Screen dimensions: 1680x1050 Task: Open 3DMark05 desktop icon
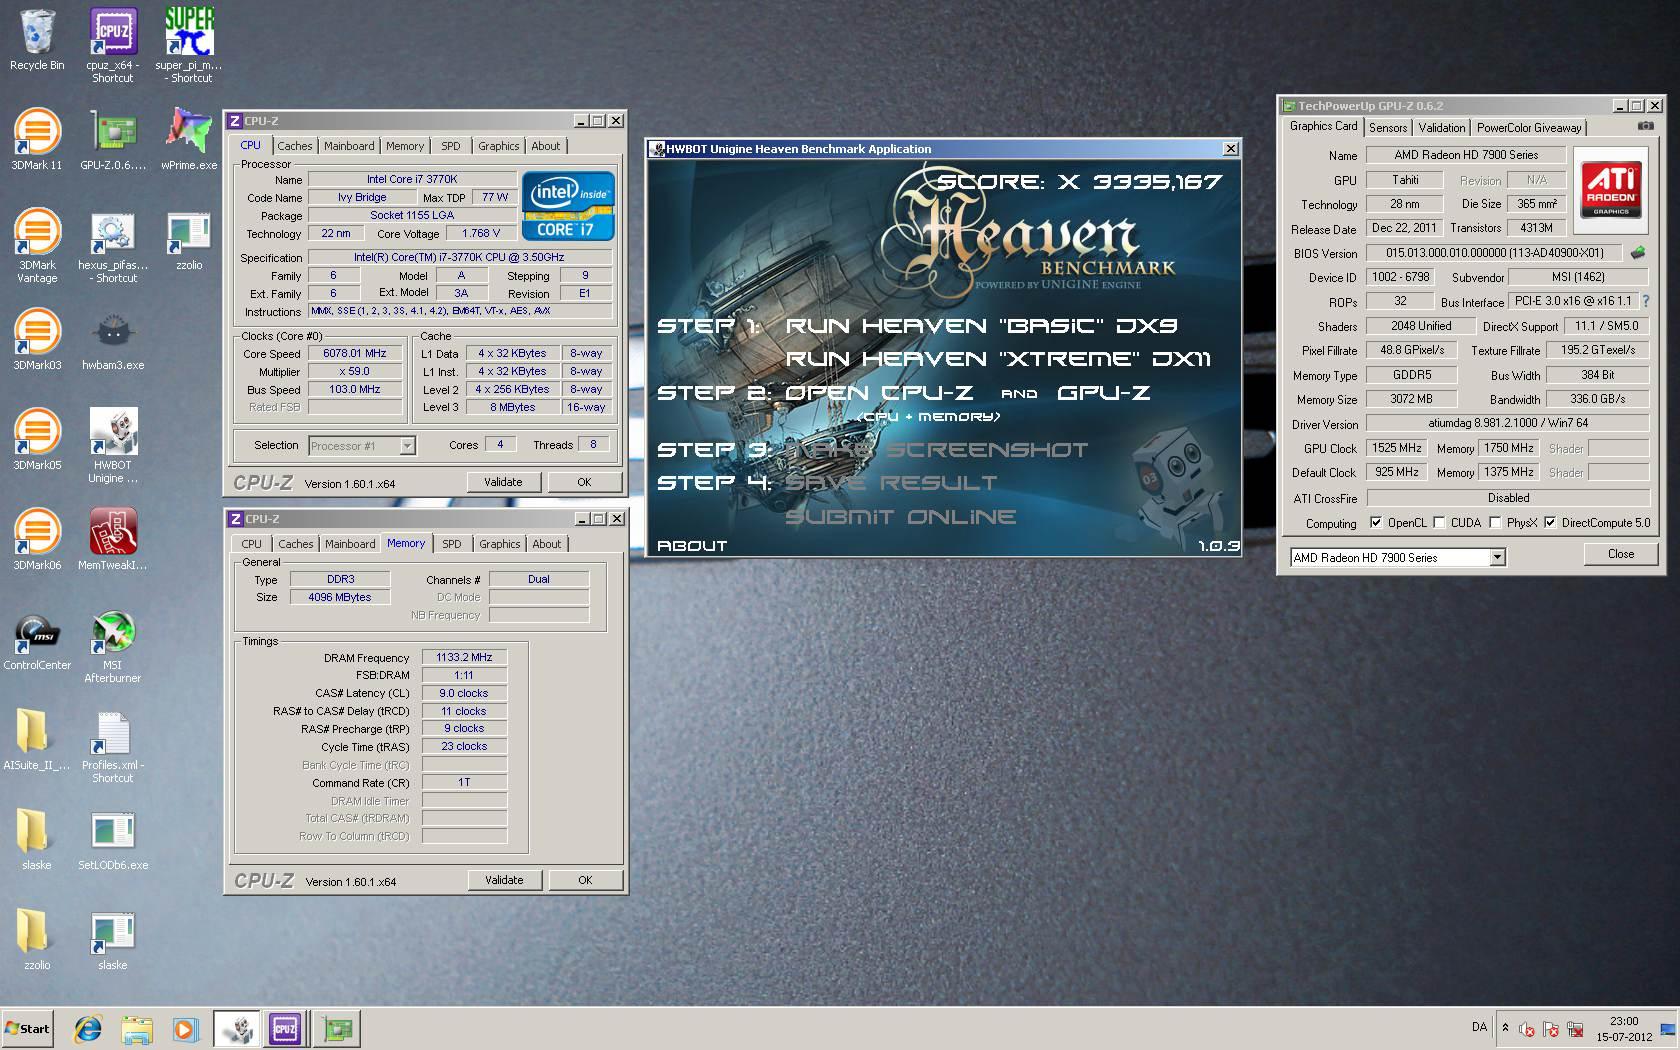click(37, 440)
